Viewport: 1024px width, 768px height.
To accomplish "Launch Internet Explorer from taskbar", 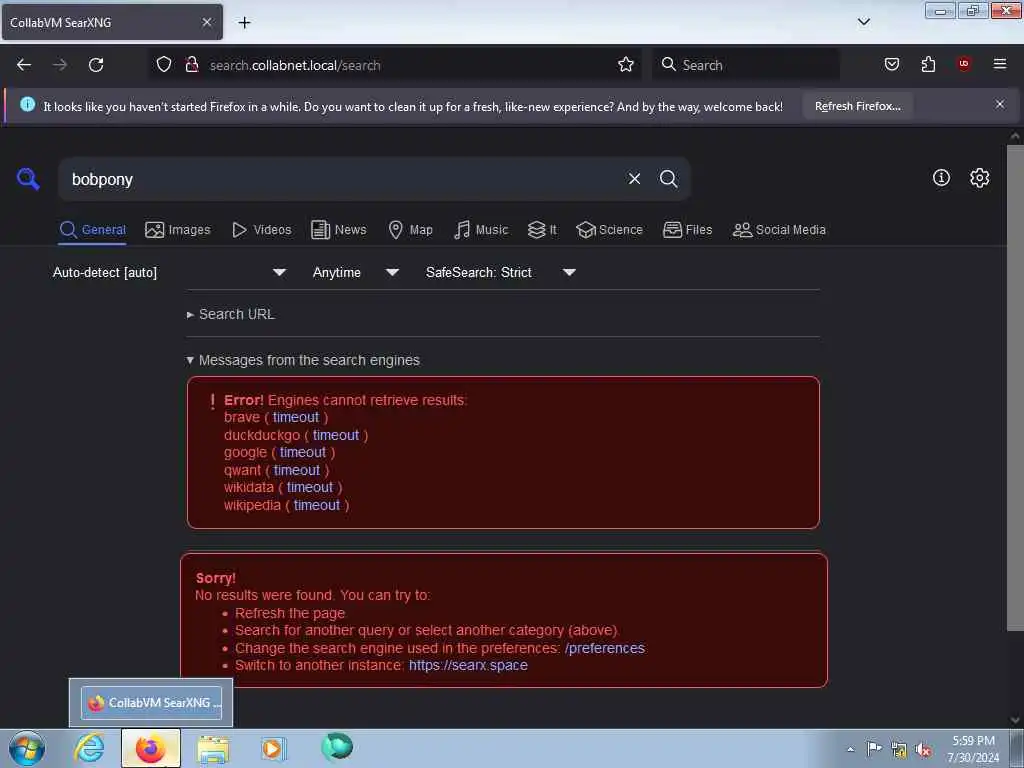I will click(89, 748).
